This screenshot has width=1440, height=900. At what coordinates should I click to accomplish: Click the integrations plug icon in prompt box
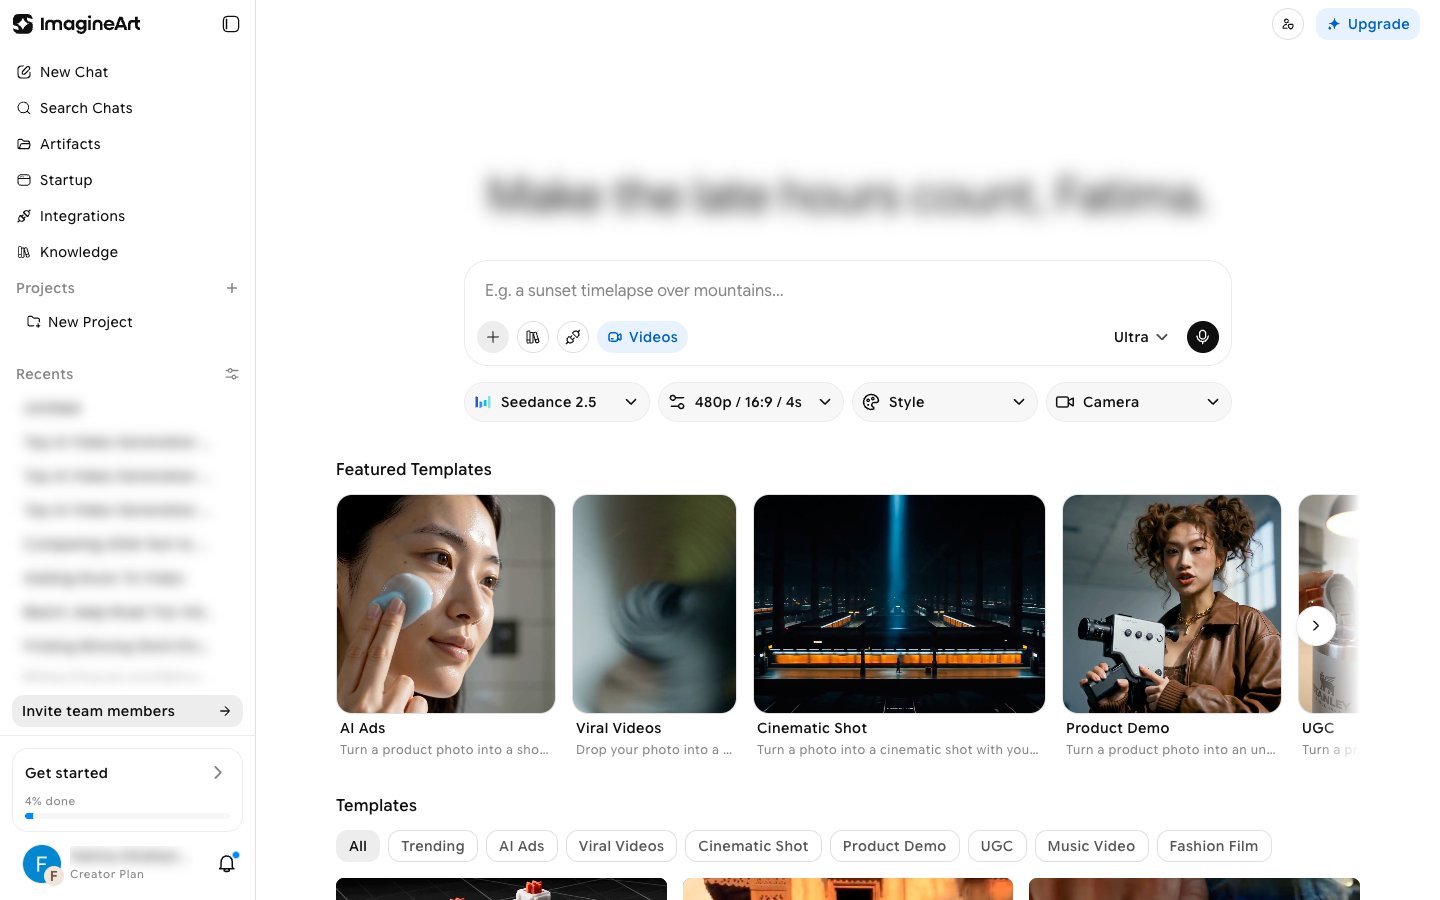(x=573, y=337)
